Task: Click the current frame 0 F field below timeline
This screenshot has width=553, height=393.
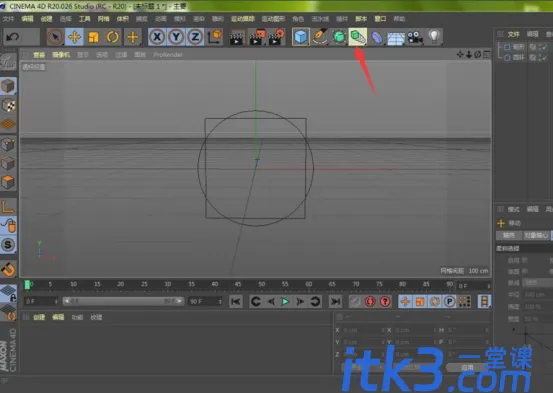Action: pyautogui.click(x=41, y=302)
